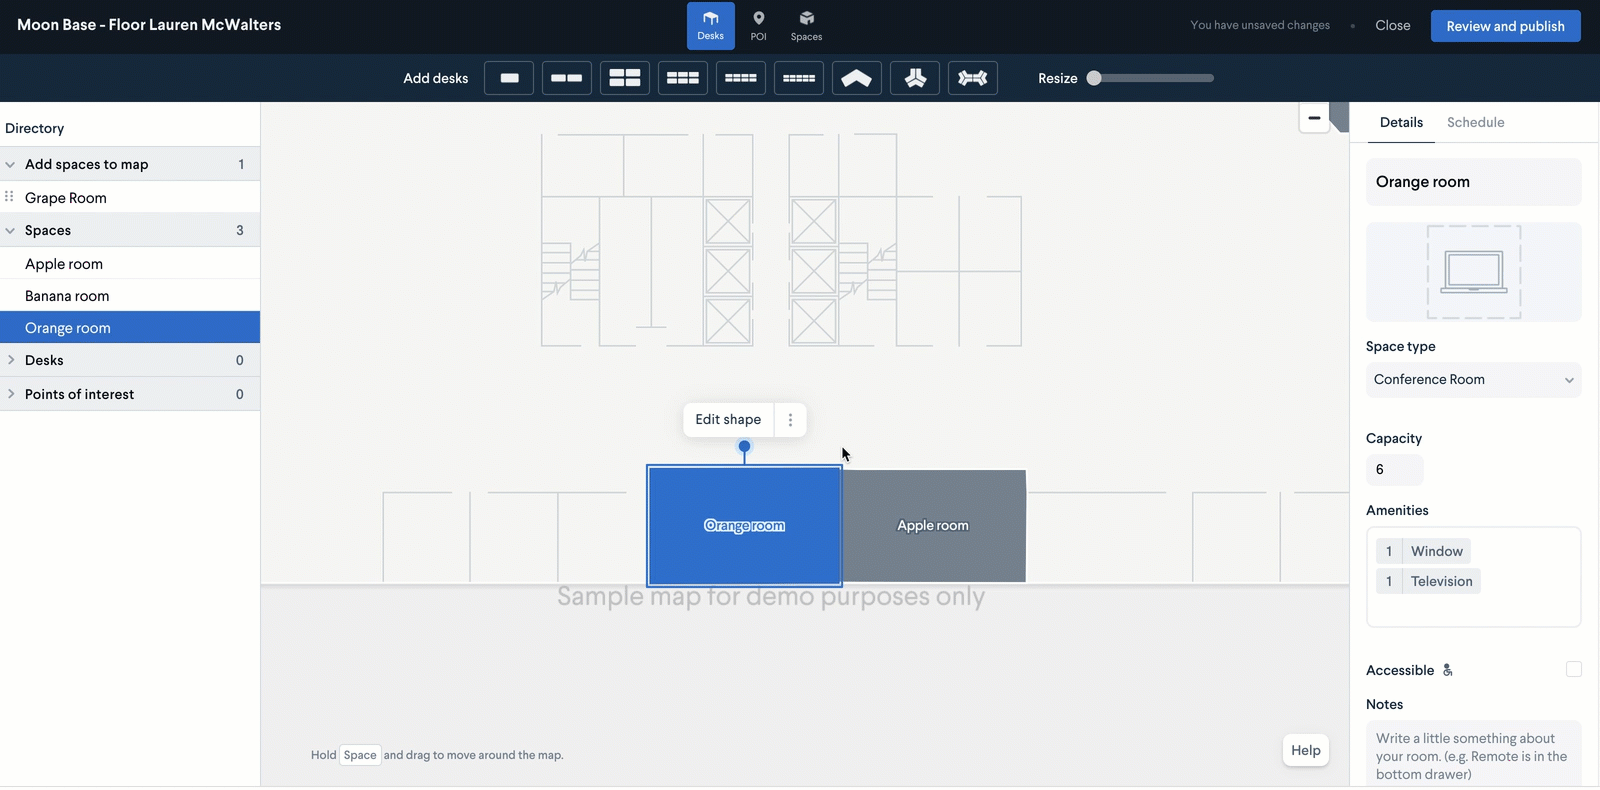The width and height of the screenshot is (1600, 790).
Task: Click the Orange room shape on map
Action: tap(744, 526)
